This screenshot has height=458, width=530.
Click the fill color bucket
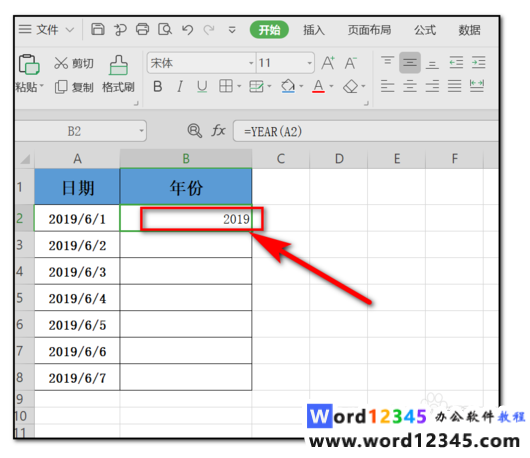pos(288,86)
